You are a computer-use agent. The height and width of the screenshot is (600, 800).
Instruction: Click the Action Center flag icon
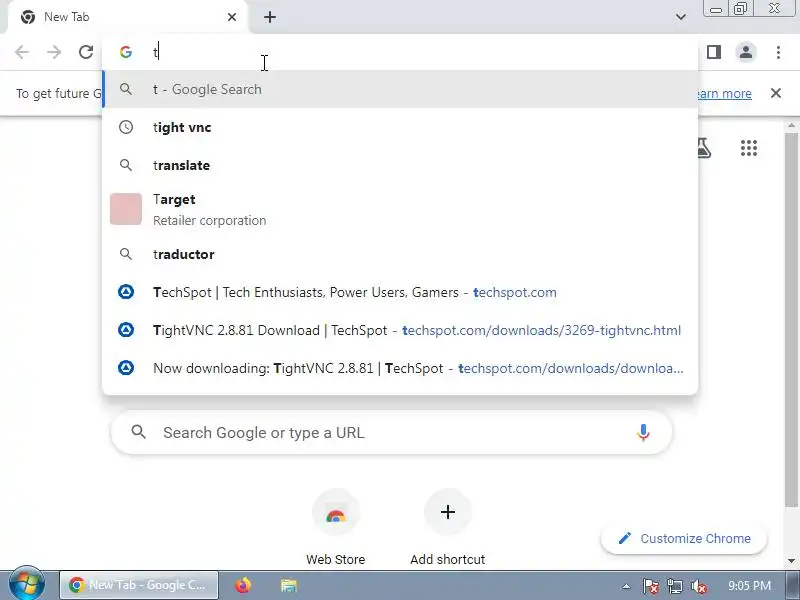(x=651, y=586)
